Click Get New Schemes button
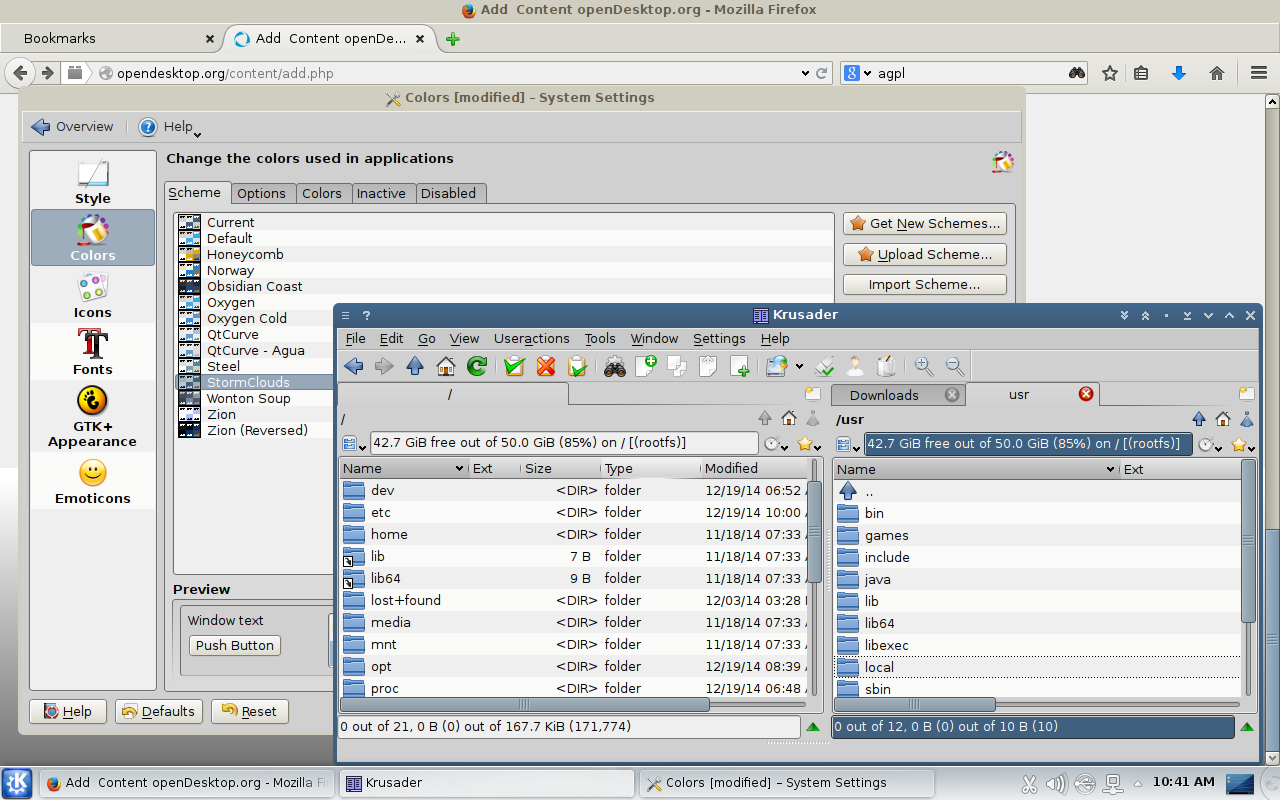 [925, 223]
